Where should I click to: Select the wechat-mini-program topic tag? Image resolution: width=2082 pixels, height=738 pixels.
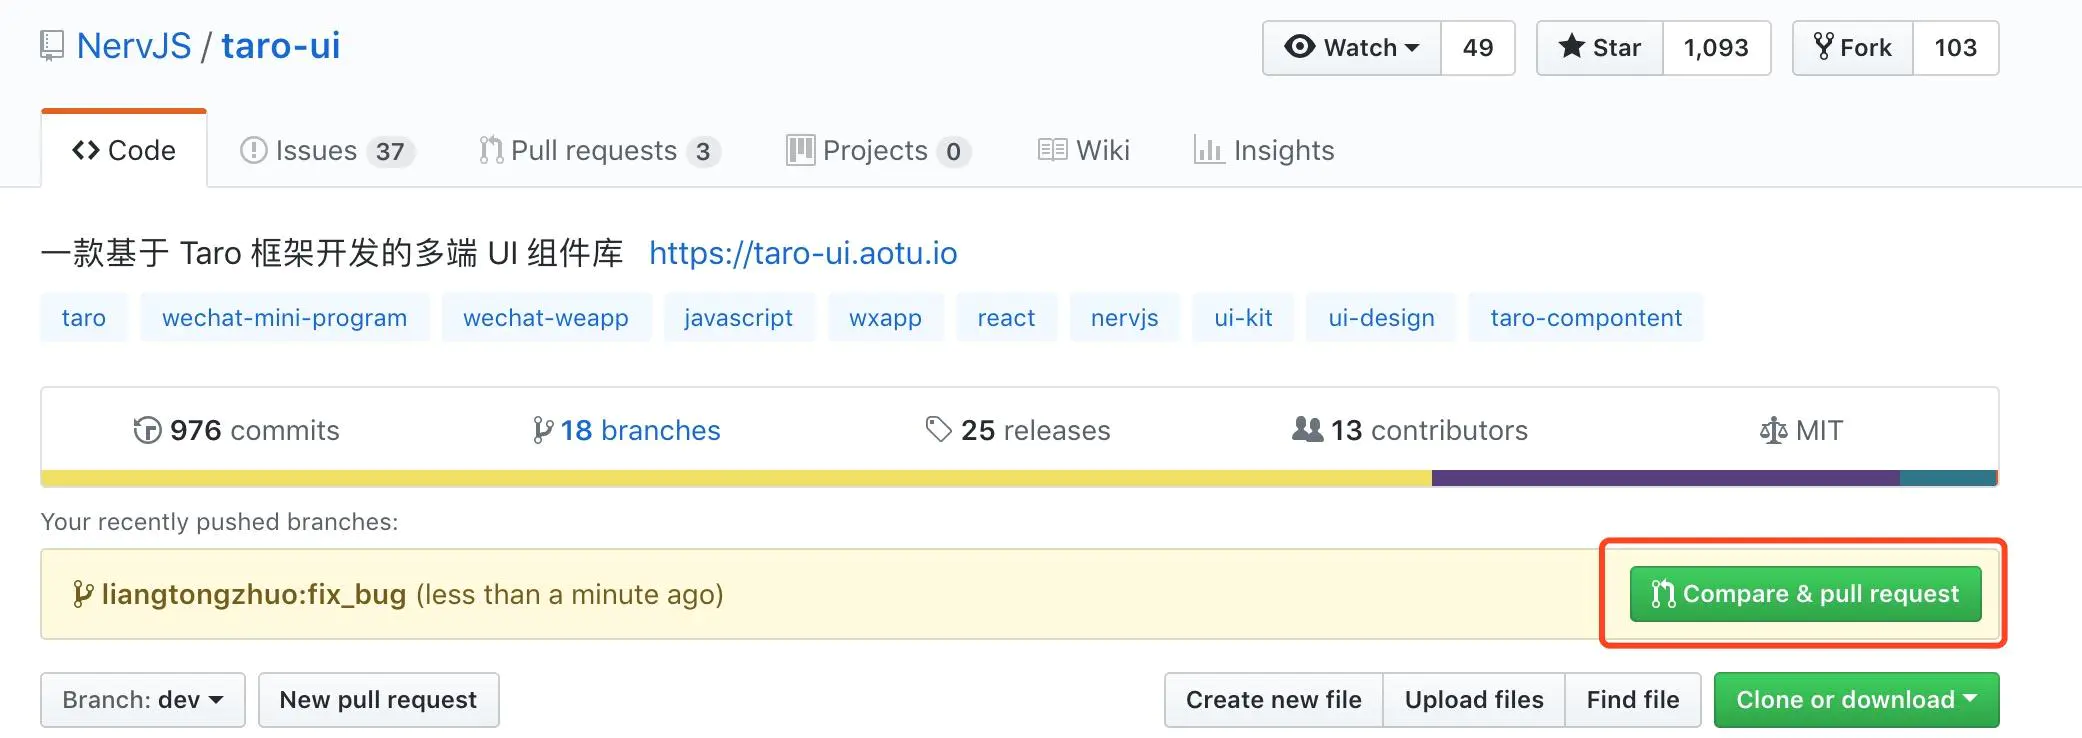(x=284, y=318)
